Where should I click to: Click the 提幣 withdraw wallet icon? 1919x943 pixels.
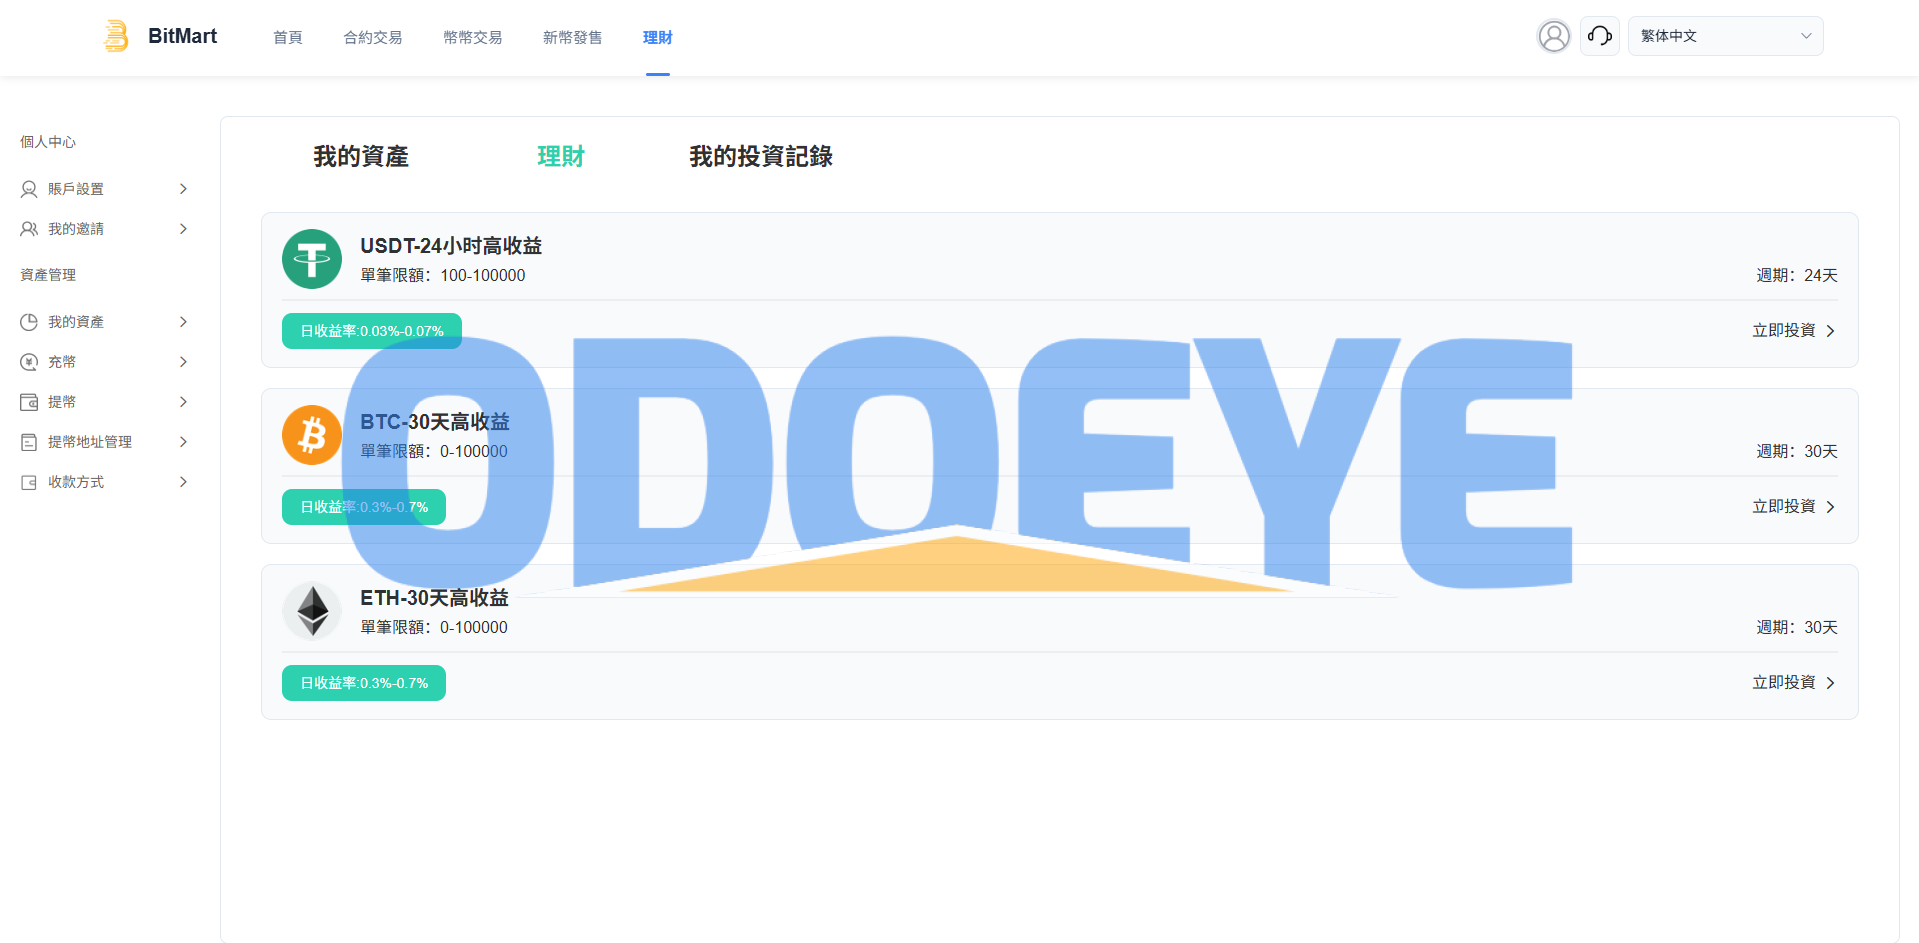click(29, 402)
